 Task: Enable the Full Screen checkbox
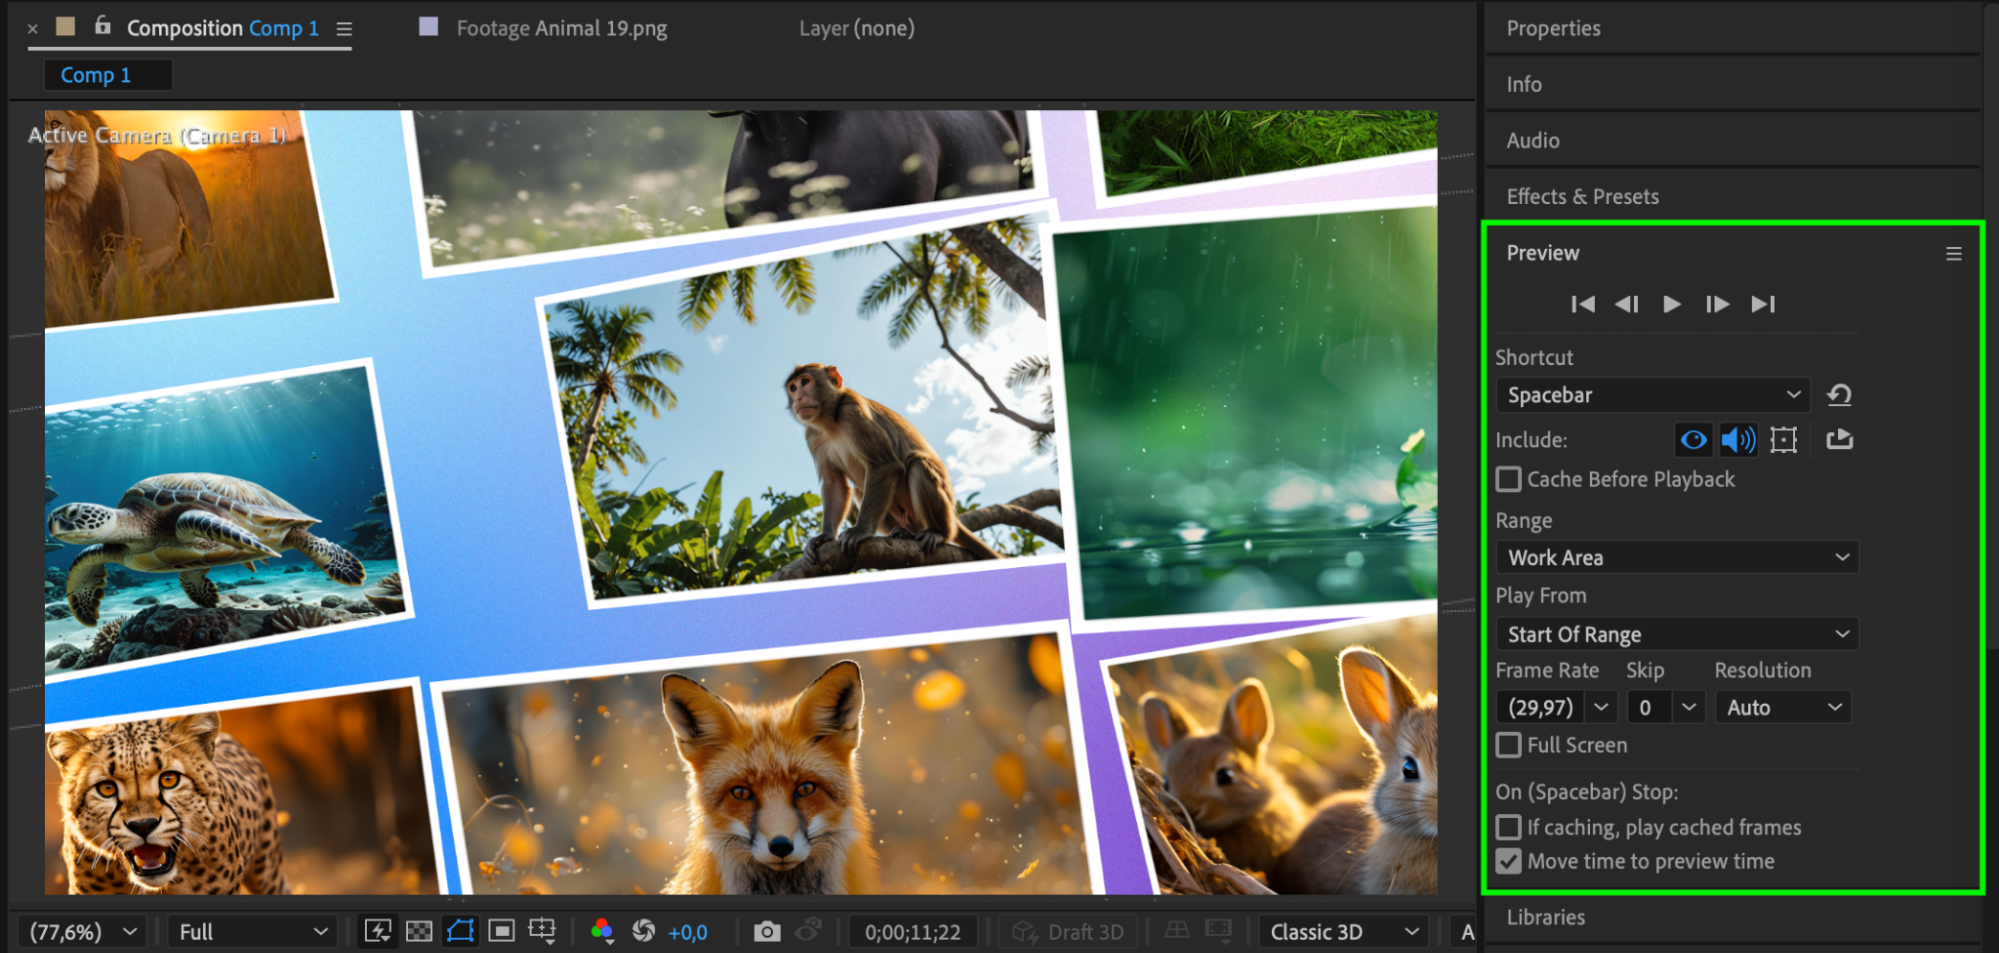1508,745
